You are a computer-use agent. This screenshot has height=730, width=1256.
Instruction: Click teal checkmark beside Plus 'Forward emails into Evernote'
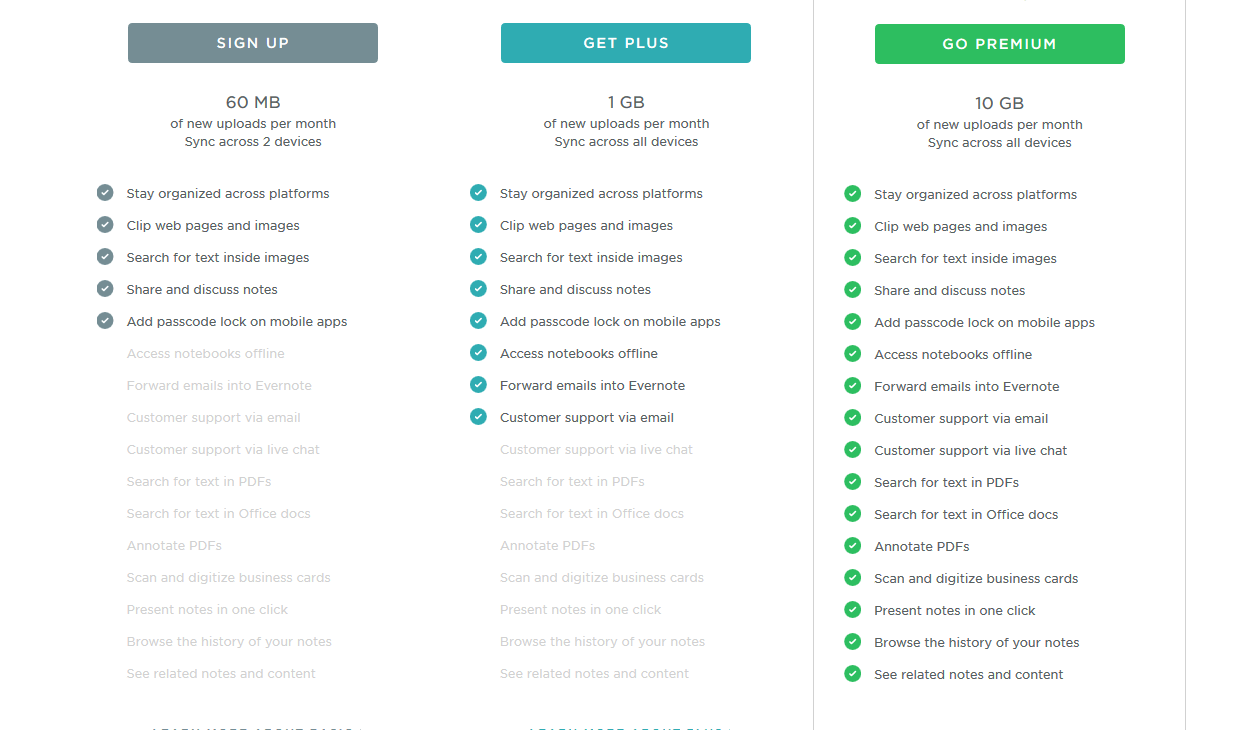(x=478, y=385)
